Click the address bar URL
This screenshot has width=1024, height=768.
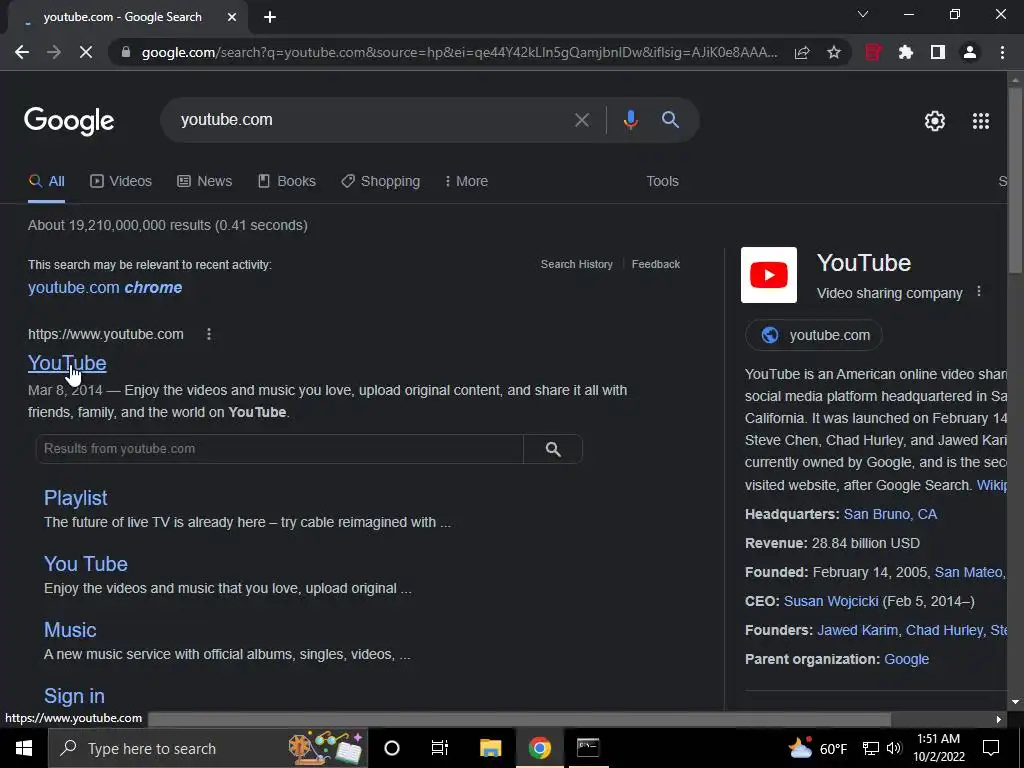[x=459, y=52]
